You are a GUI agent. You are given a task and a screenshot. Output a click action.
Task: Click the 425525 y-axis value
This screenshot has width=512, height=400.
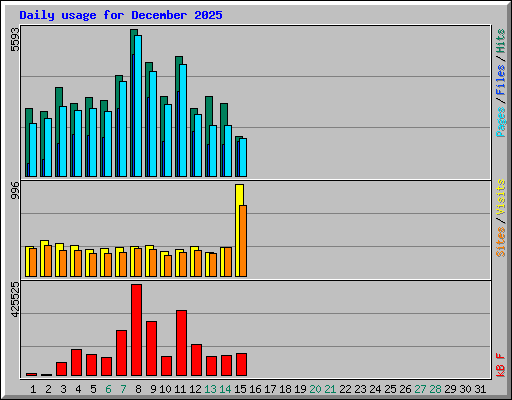tap(15, 299)
